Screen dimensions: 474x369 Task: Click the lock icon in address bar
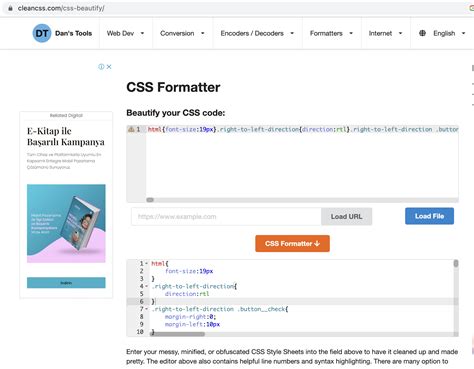click(x=10, y=8)
